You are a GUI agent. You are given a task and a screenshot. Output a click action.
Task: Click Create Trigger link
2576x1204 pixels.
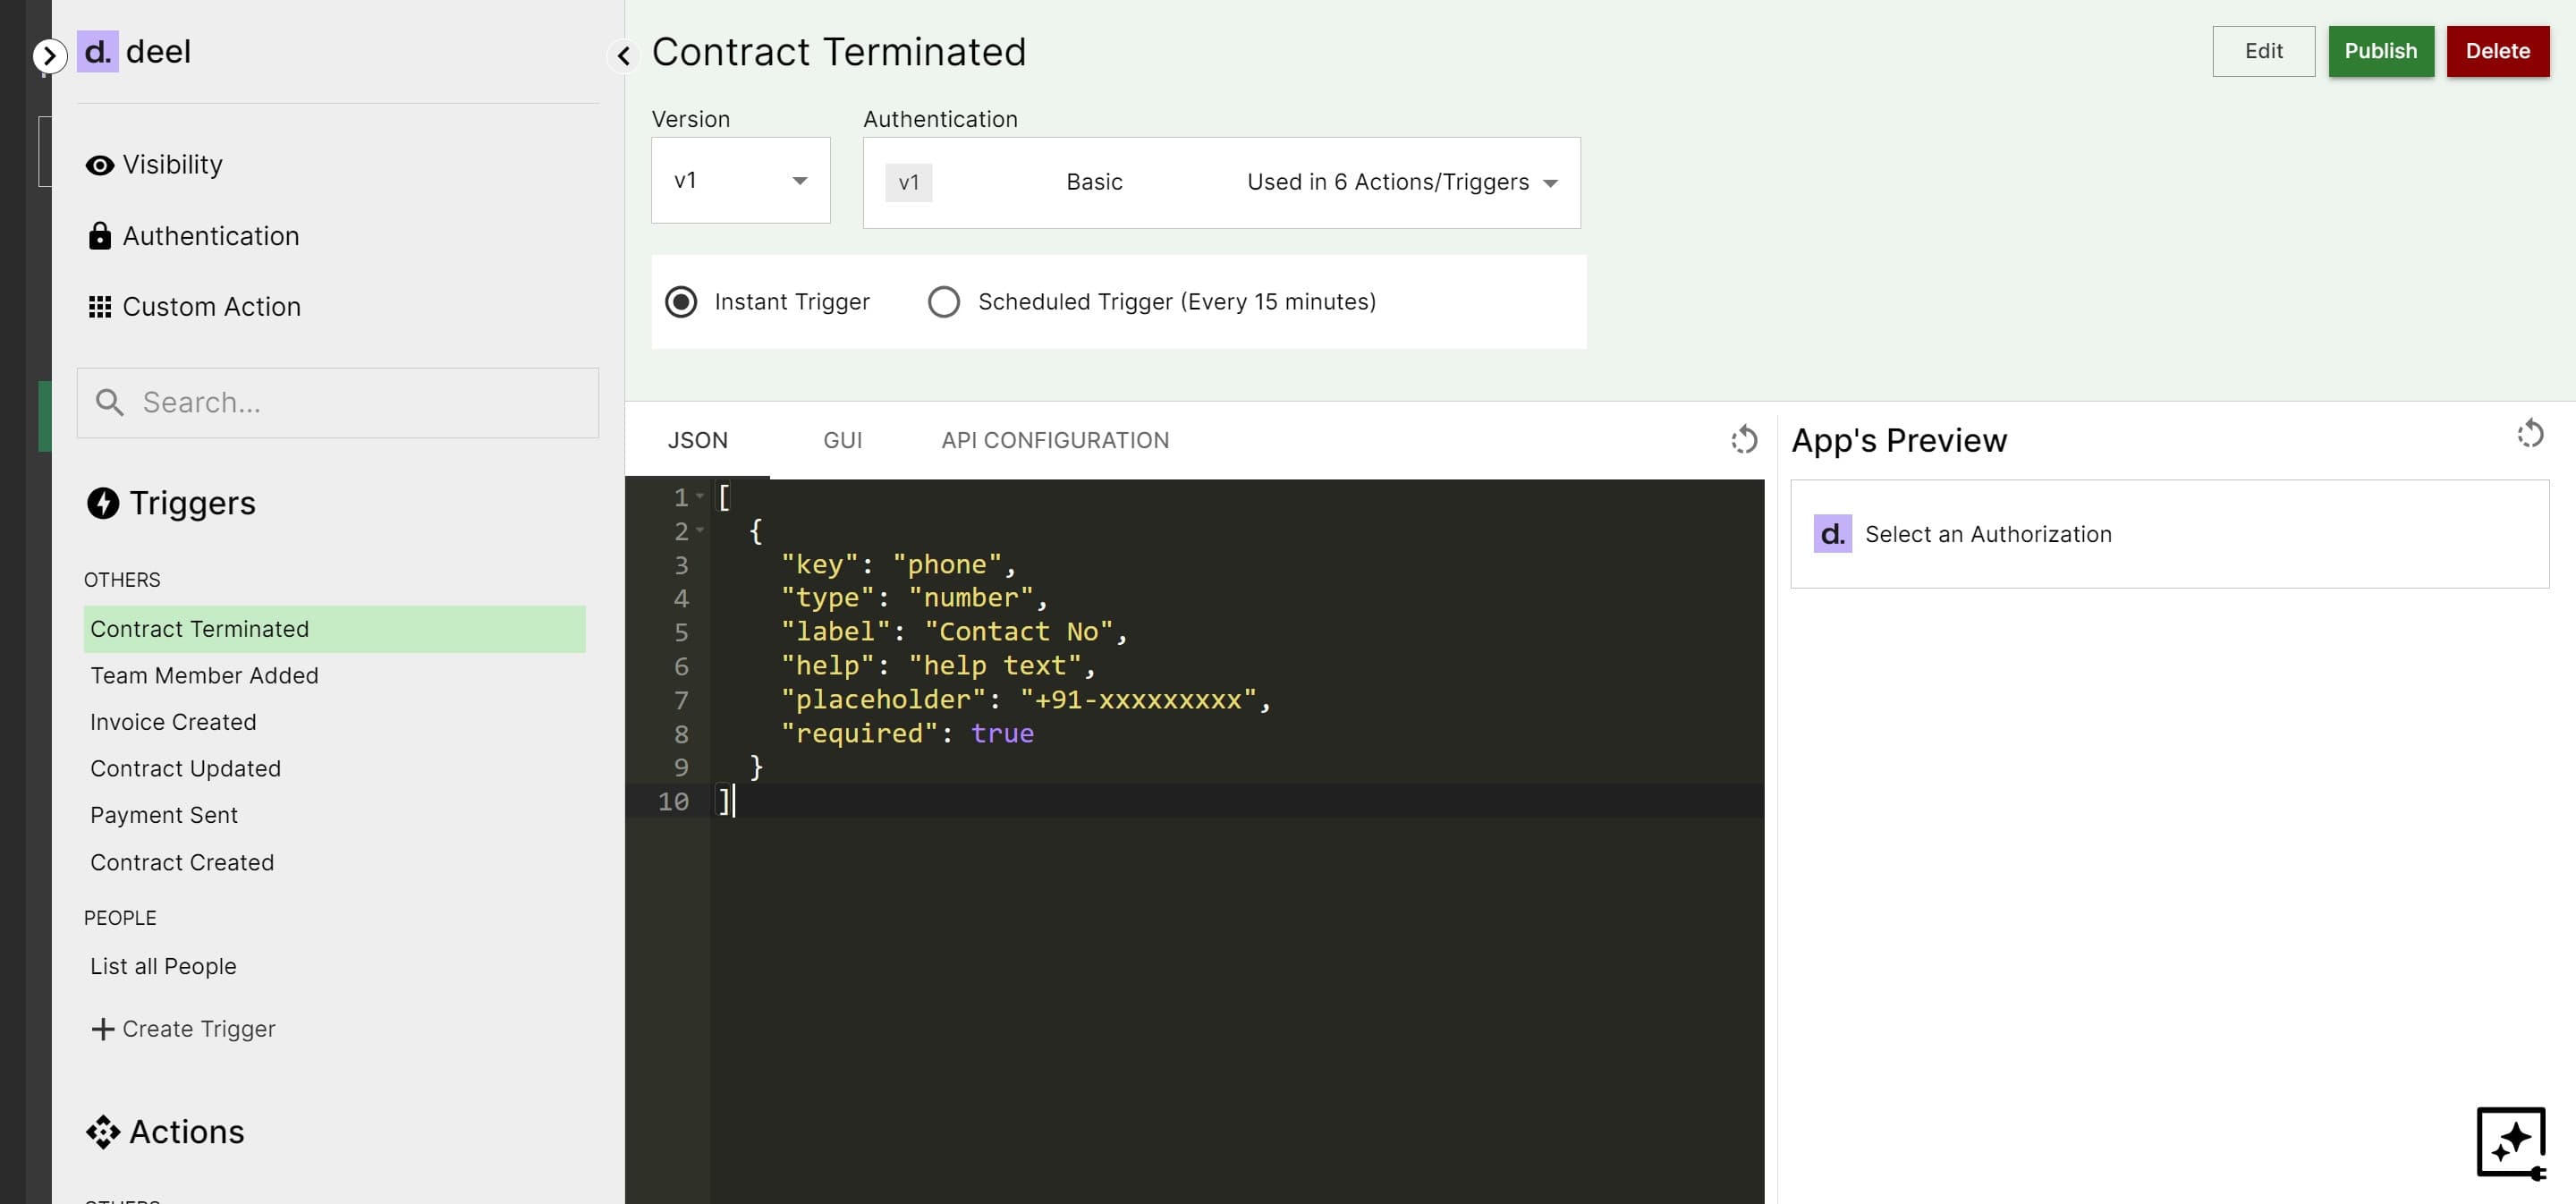(183, 1029)
